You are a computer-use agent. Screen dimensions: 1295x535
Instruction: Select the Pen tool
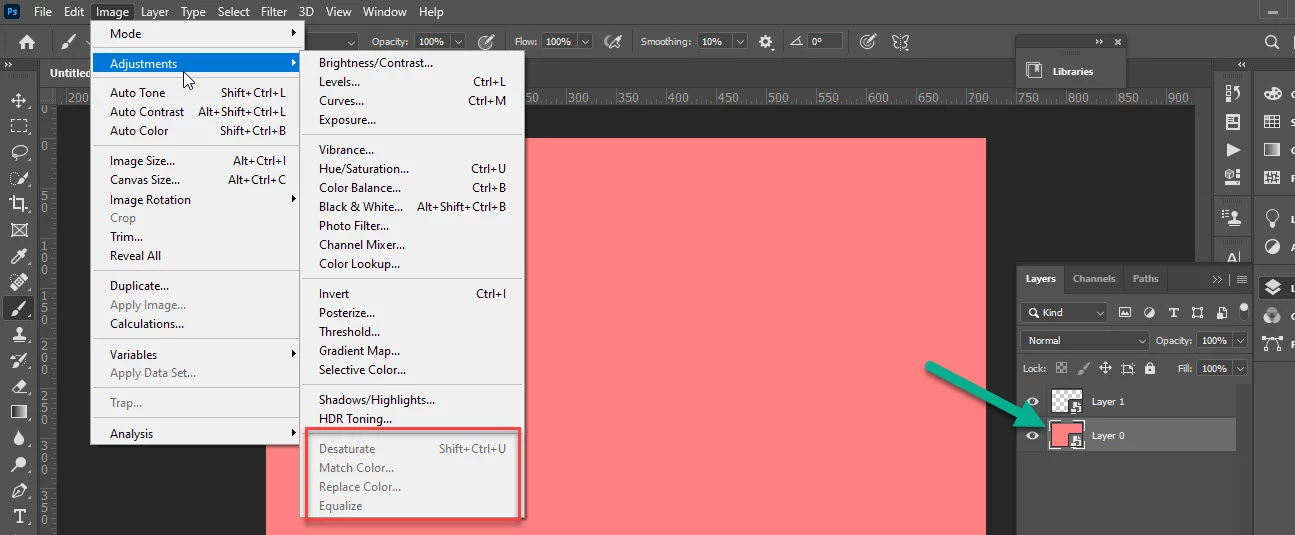19,490
